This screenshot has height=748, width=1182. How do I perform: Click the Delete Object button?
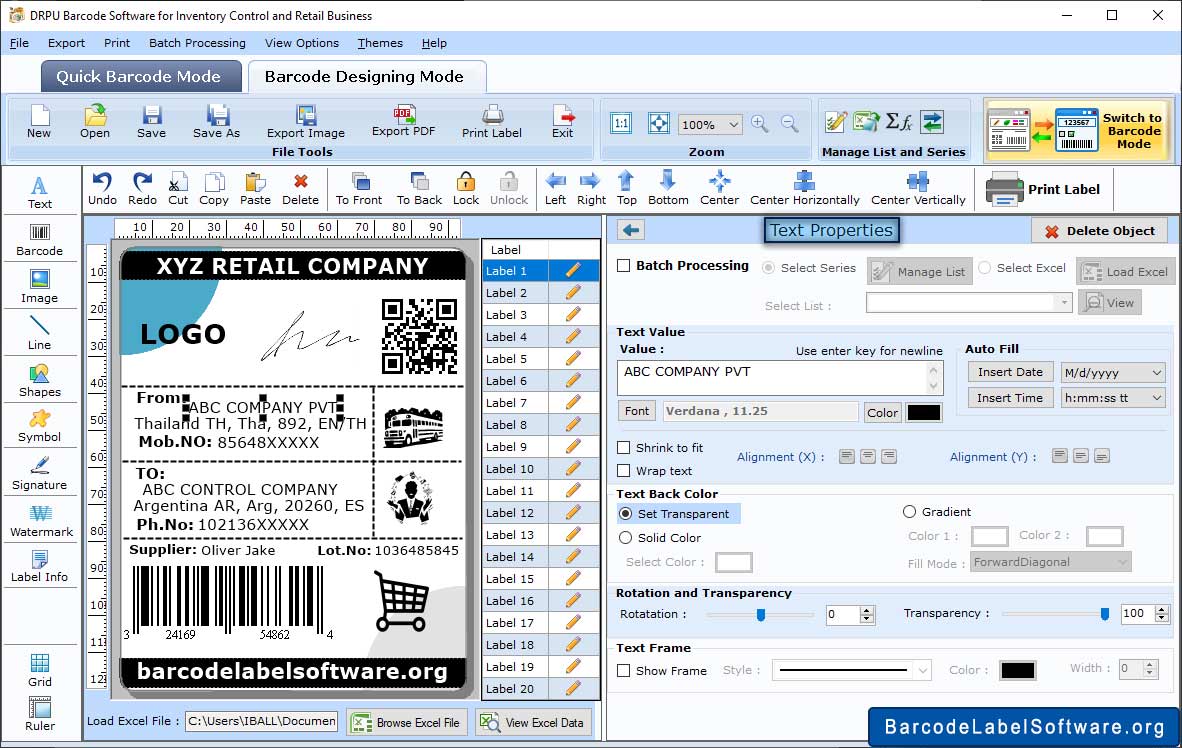click(1099, 231)
